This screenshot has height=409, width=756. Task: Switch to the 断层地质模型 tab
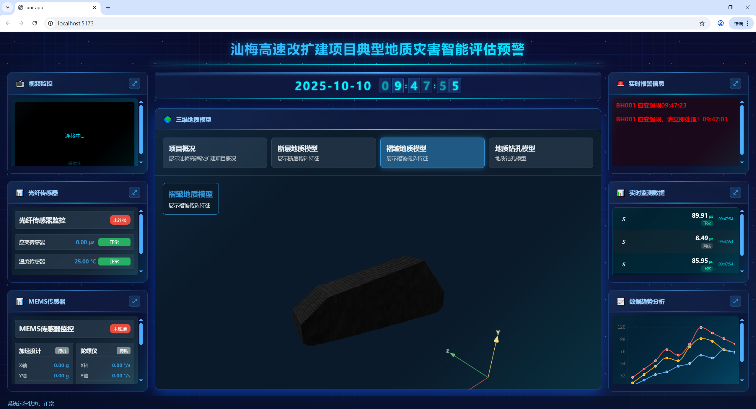[322, 152]
